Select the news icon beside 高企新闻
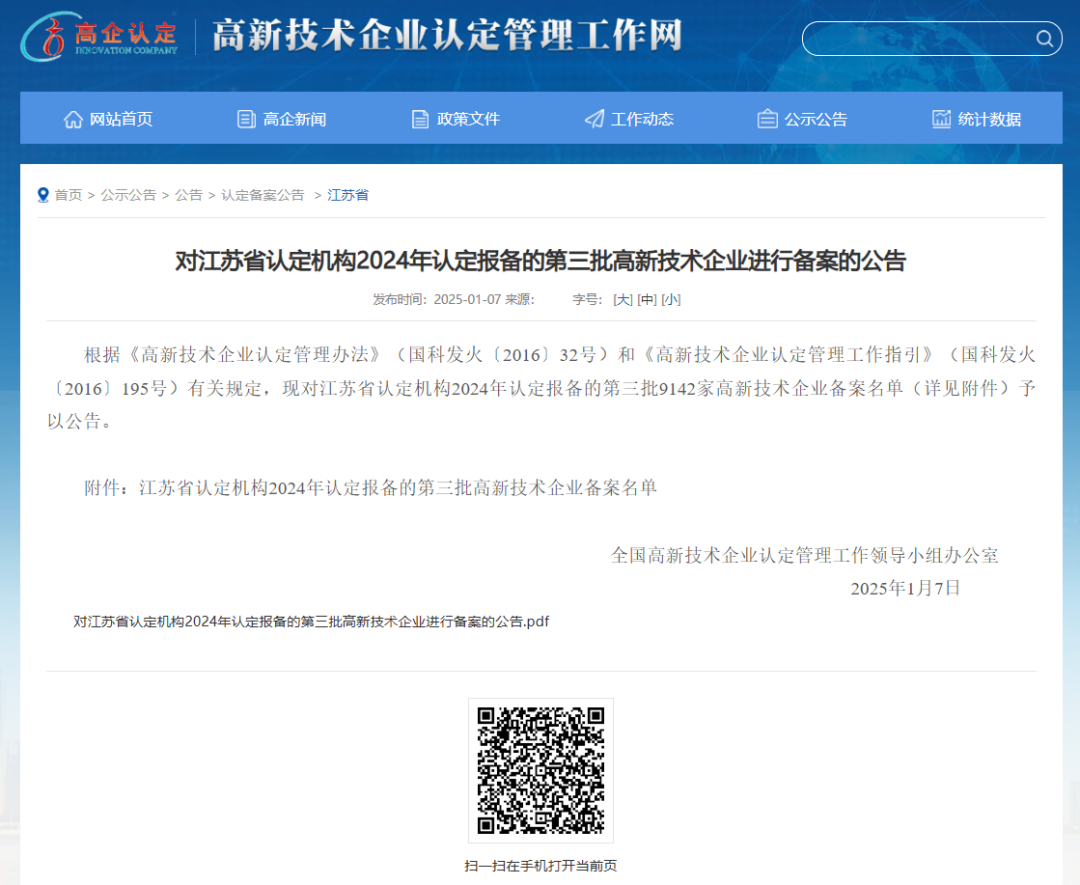This screenshot has width=1080, height=885. pyautogui.click(x=246, y=118)
